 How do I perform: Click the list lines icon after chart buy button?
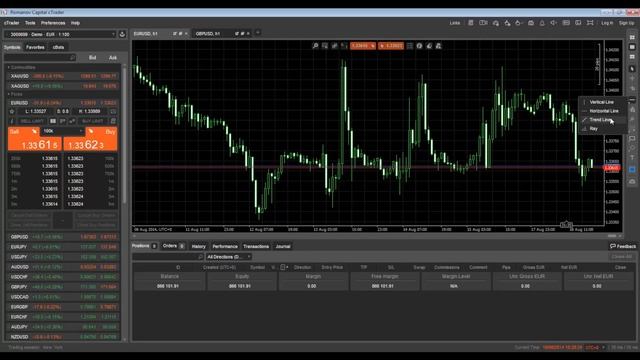[410, 46]
